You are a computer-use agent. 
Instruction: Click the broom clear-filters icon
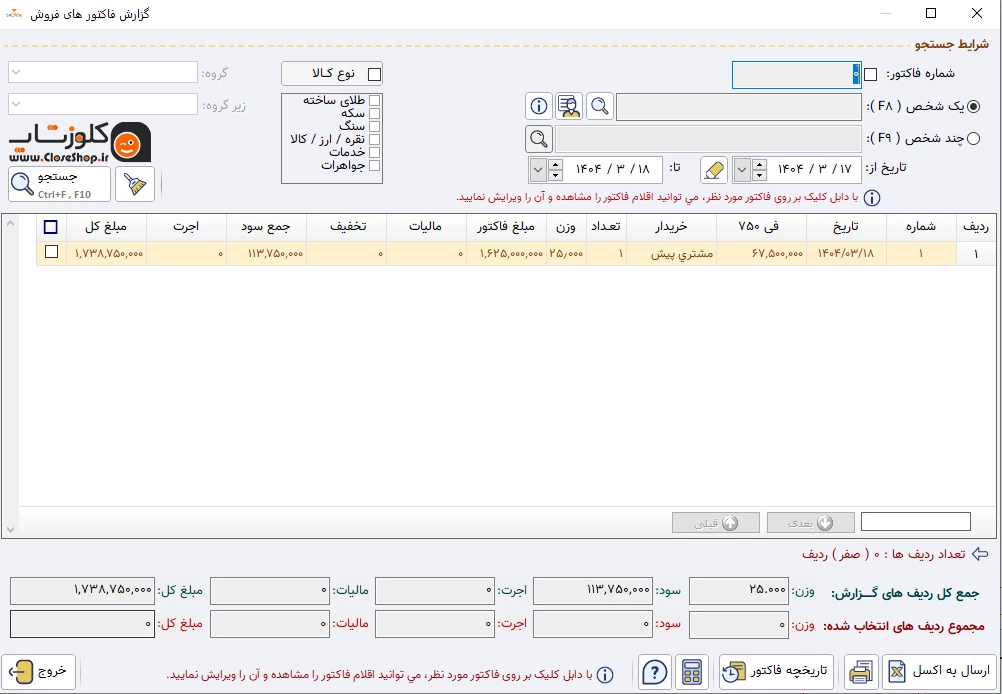[x=135, y=184]
